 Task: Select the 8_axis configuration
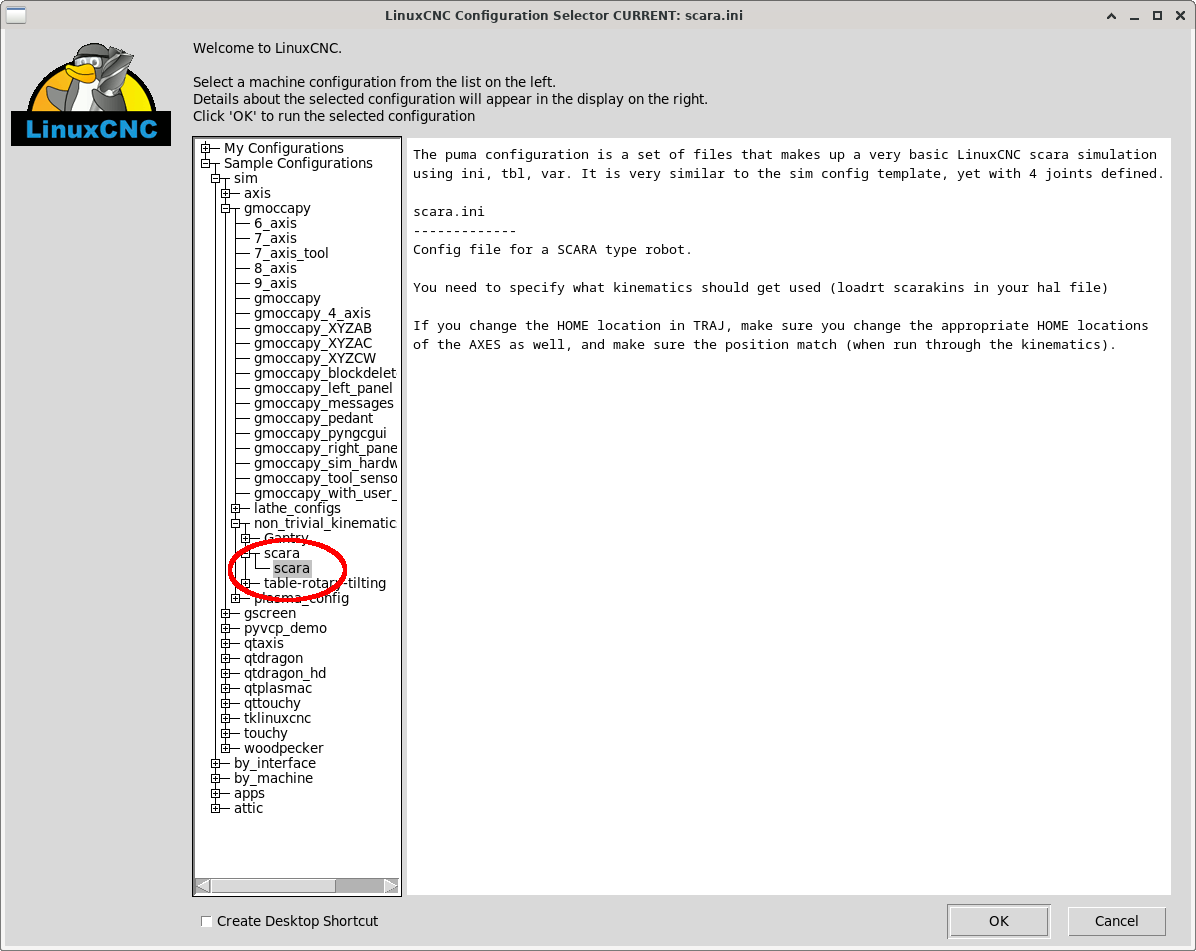coord(275,268)
